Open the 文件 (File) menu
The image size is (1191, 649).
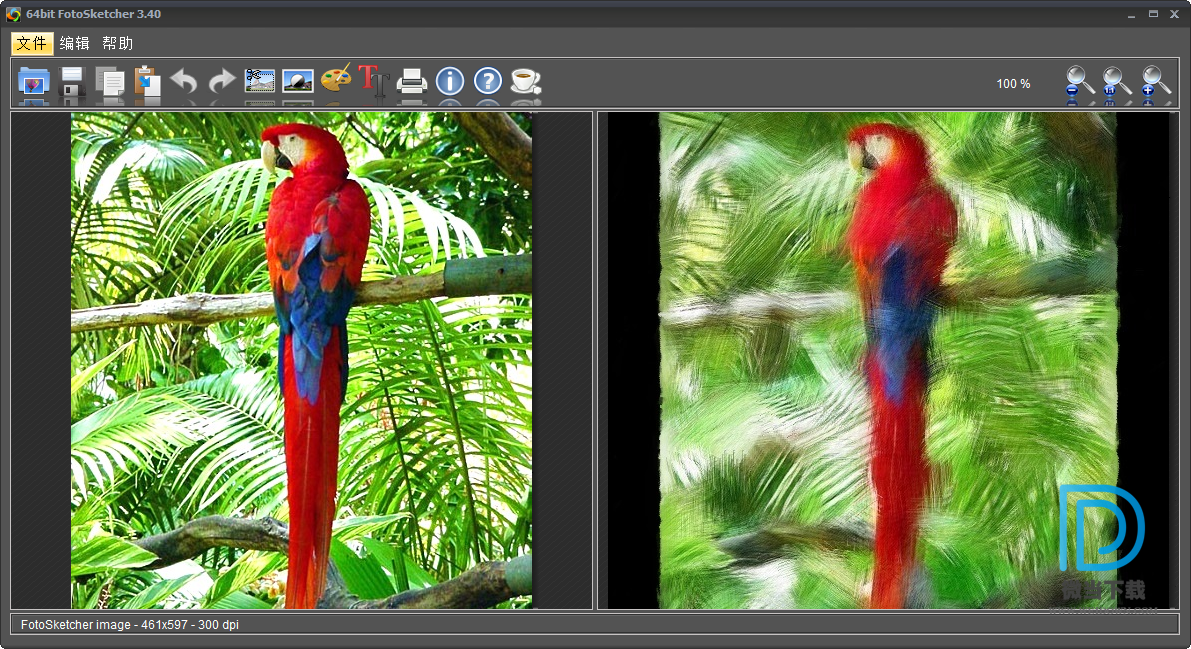coord(32,43)
